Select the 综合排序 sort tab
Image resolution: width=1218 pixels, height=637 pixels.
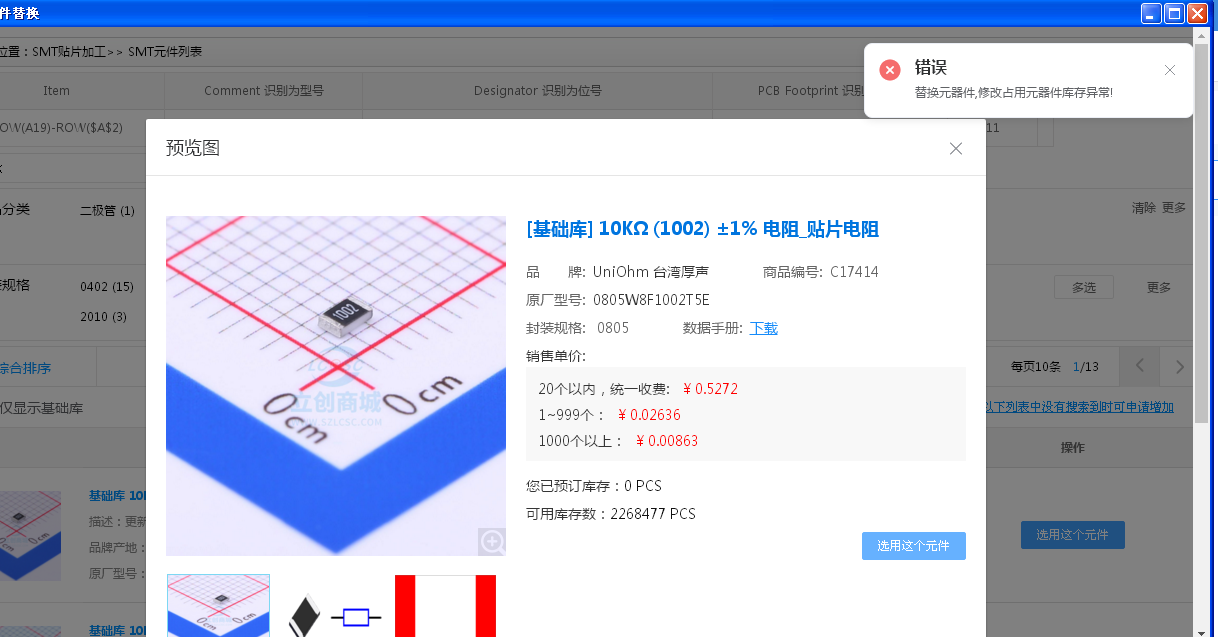[x=24, y=368]
